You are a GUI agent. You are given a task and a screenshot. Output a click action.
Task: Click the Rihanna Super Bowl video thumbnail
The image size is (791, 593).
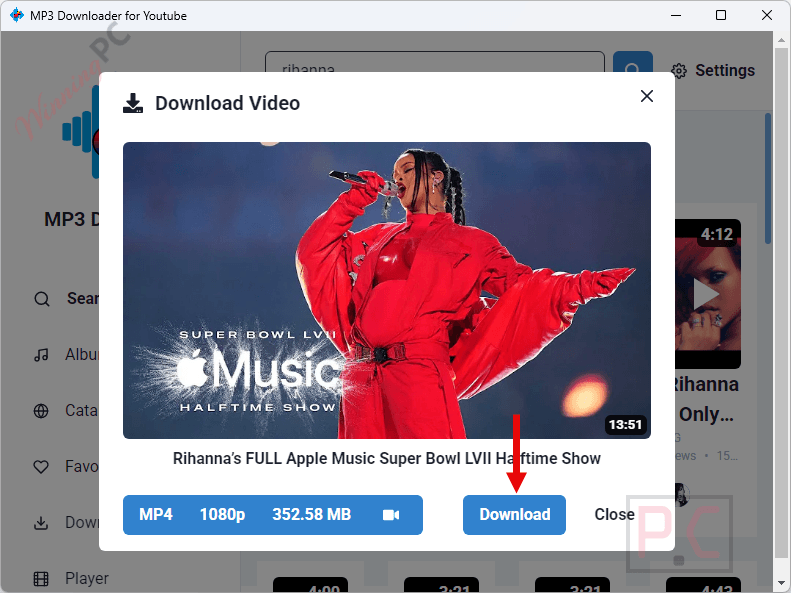[x=386, y=290]
